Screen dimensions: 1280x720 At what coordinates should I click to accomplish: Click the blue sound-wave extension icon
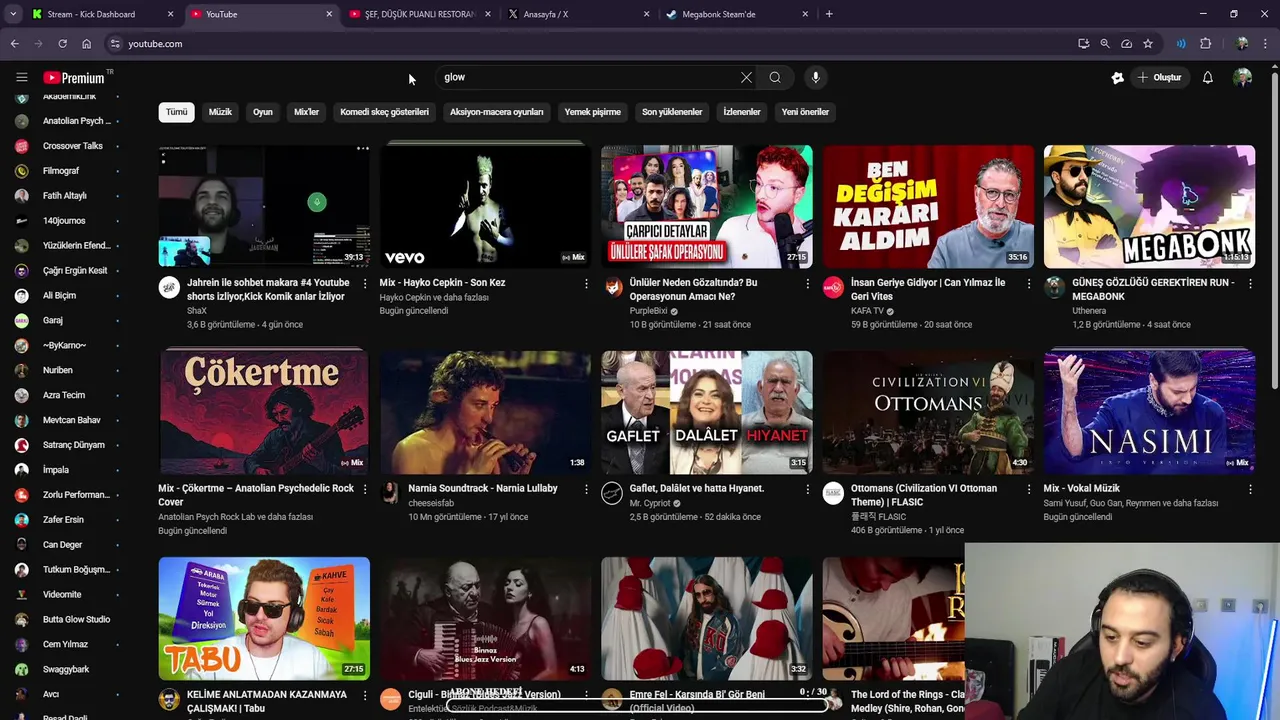[1181, 44]
